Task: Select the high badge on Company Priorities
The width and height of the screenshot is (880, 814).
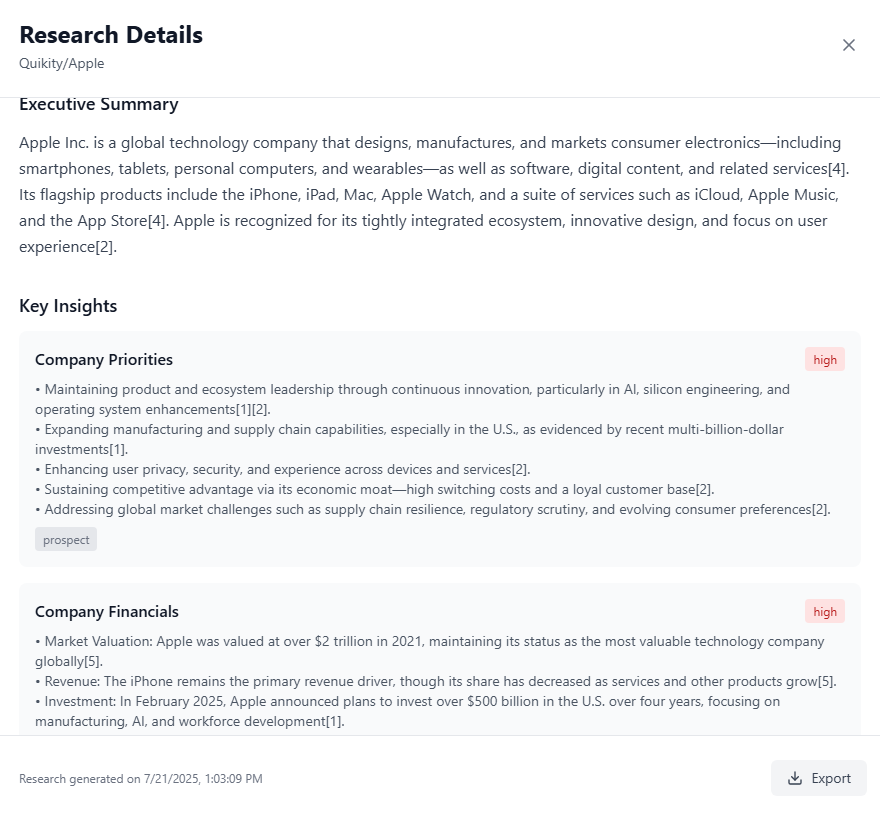Action: pyautogui.click(x=824, y=360)
